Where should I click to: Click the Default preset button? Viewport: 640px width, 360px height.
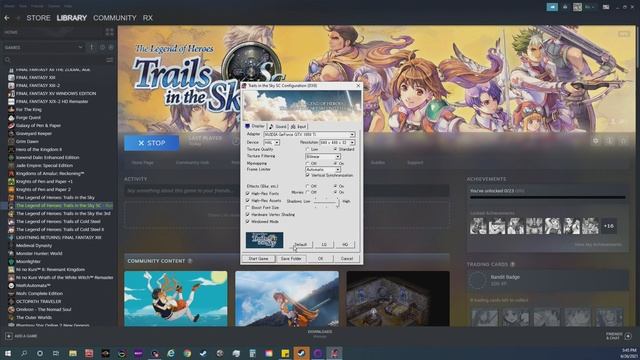click(301, 244)
